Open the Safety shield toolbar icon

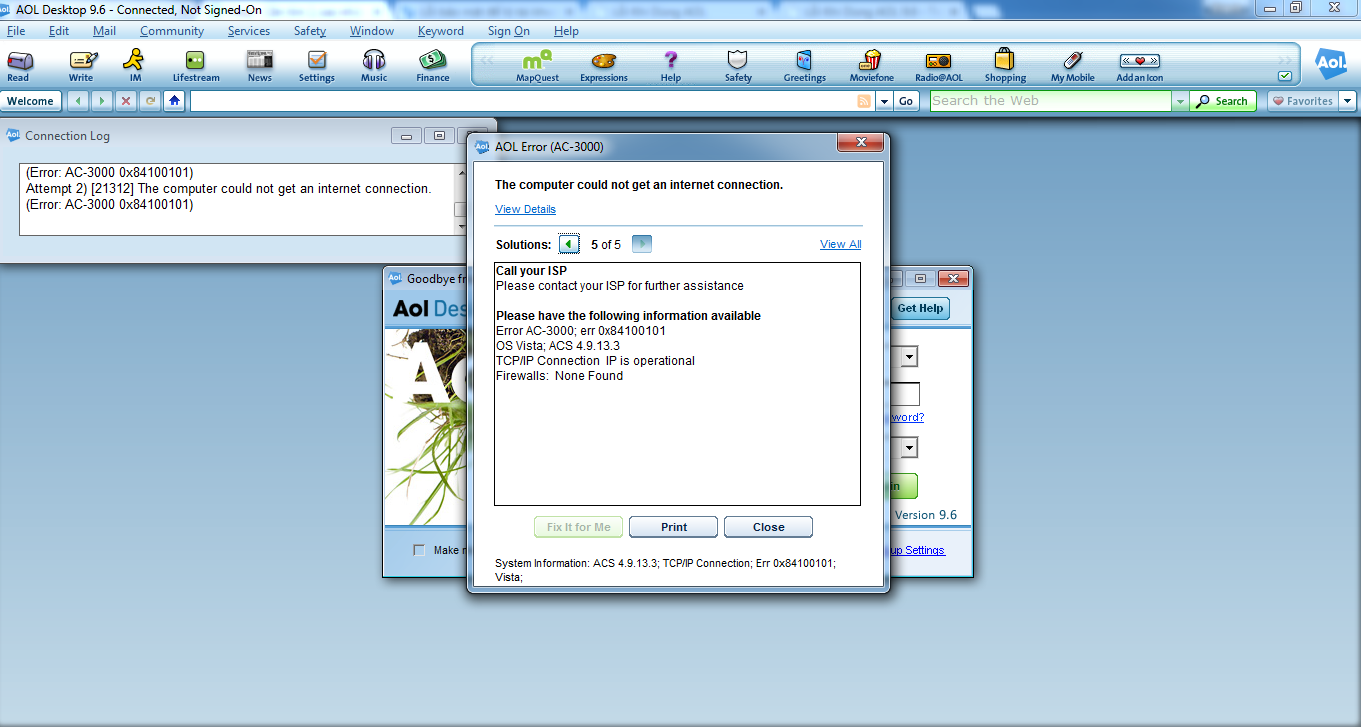point(738,66)
